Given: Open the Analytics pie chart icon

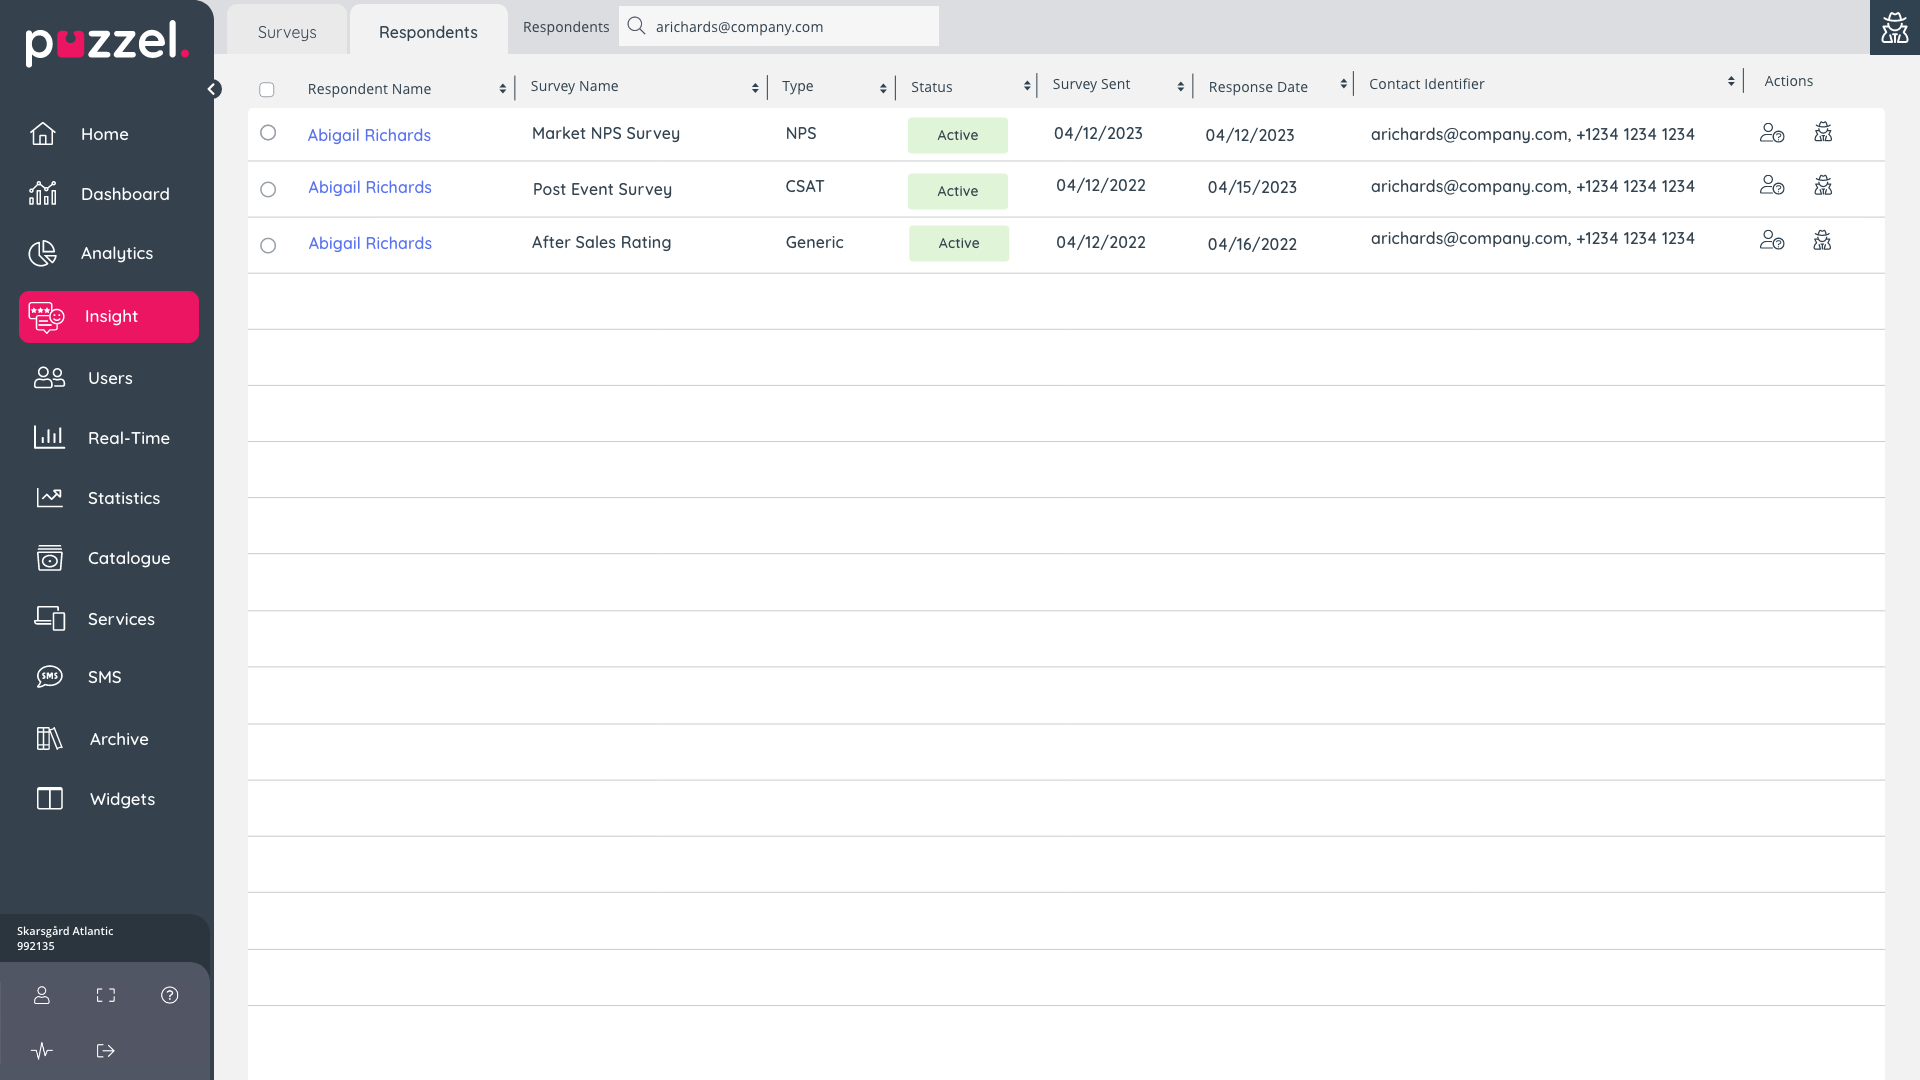Looking at the screenshot, I should click(x=42, y=254).
